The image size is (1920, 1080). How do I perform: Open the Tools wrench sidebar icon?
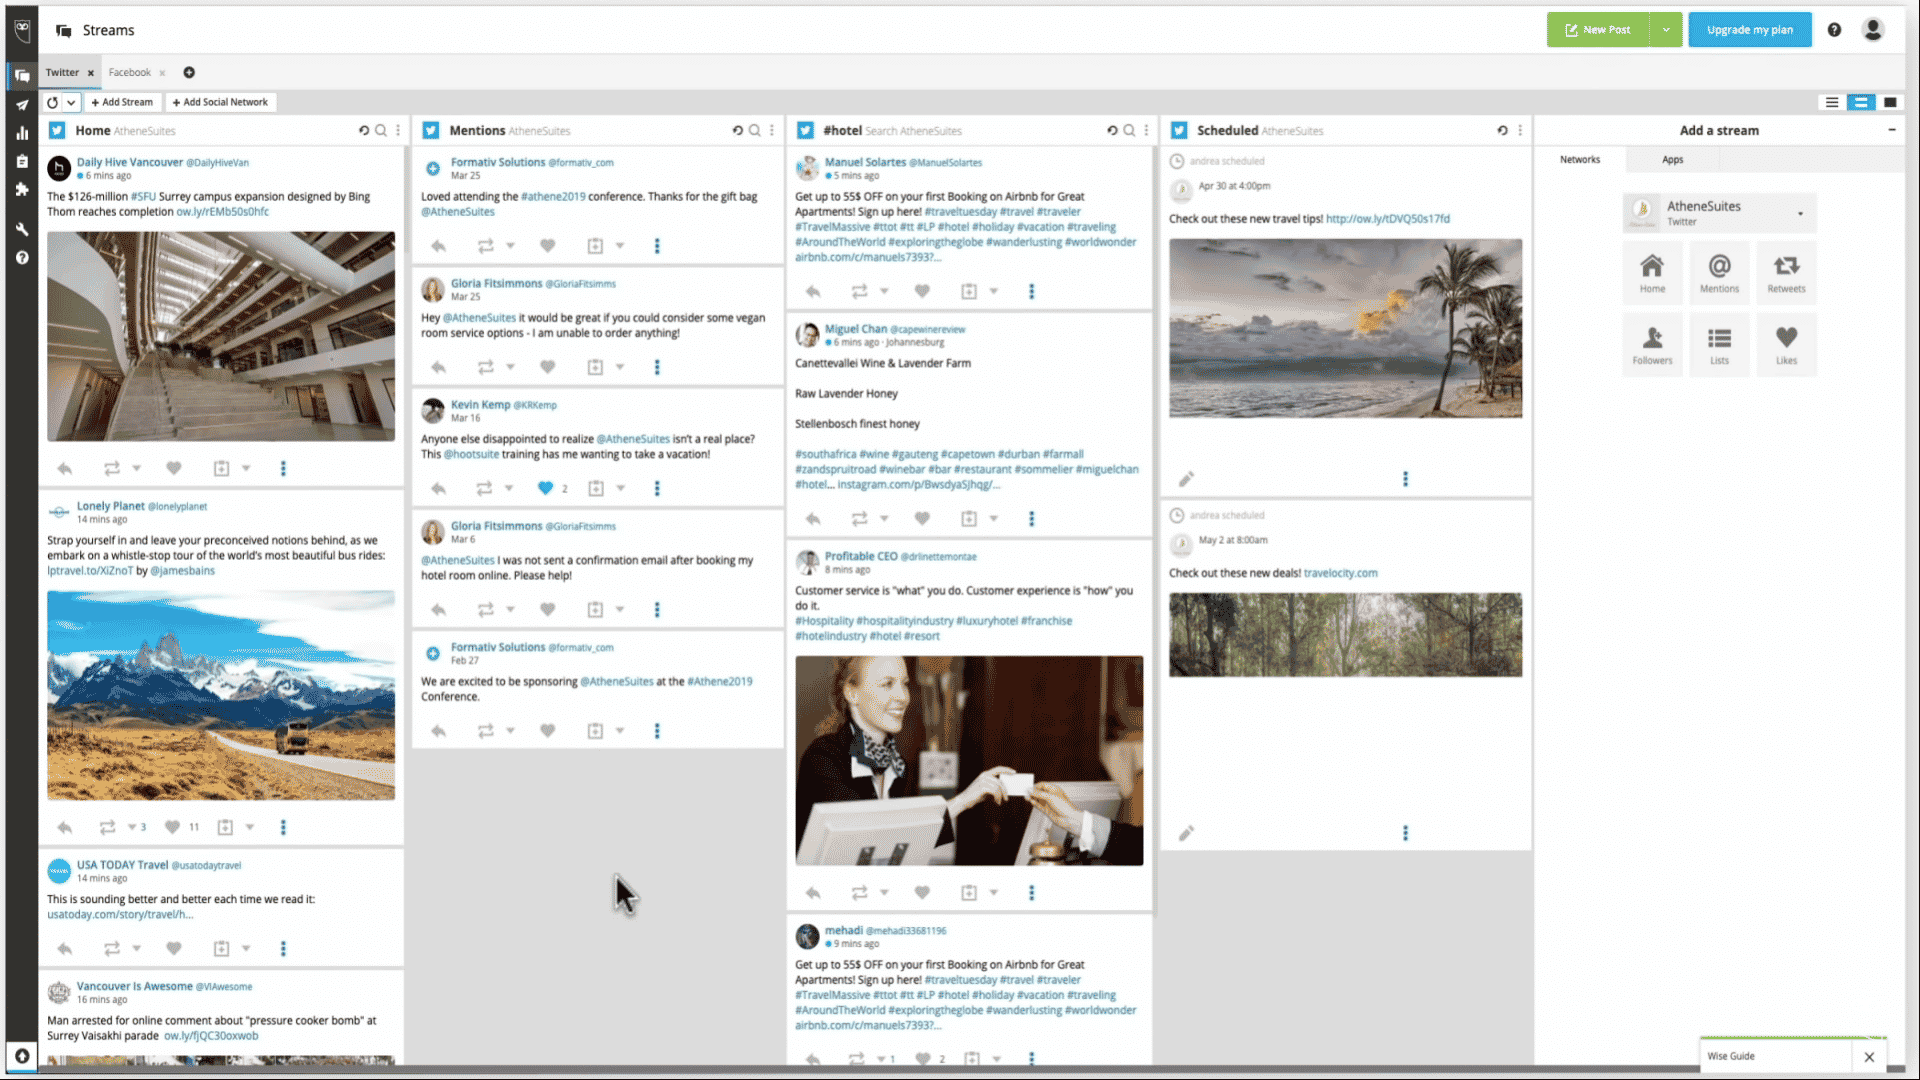point(22,229)
